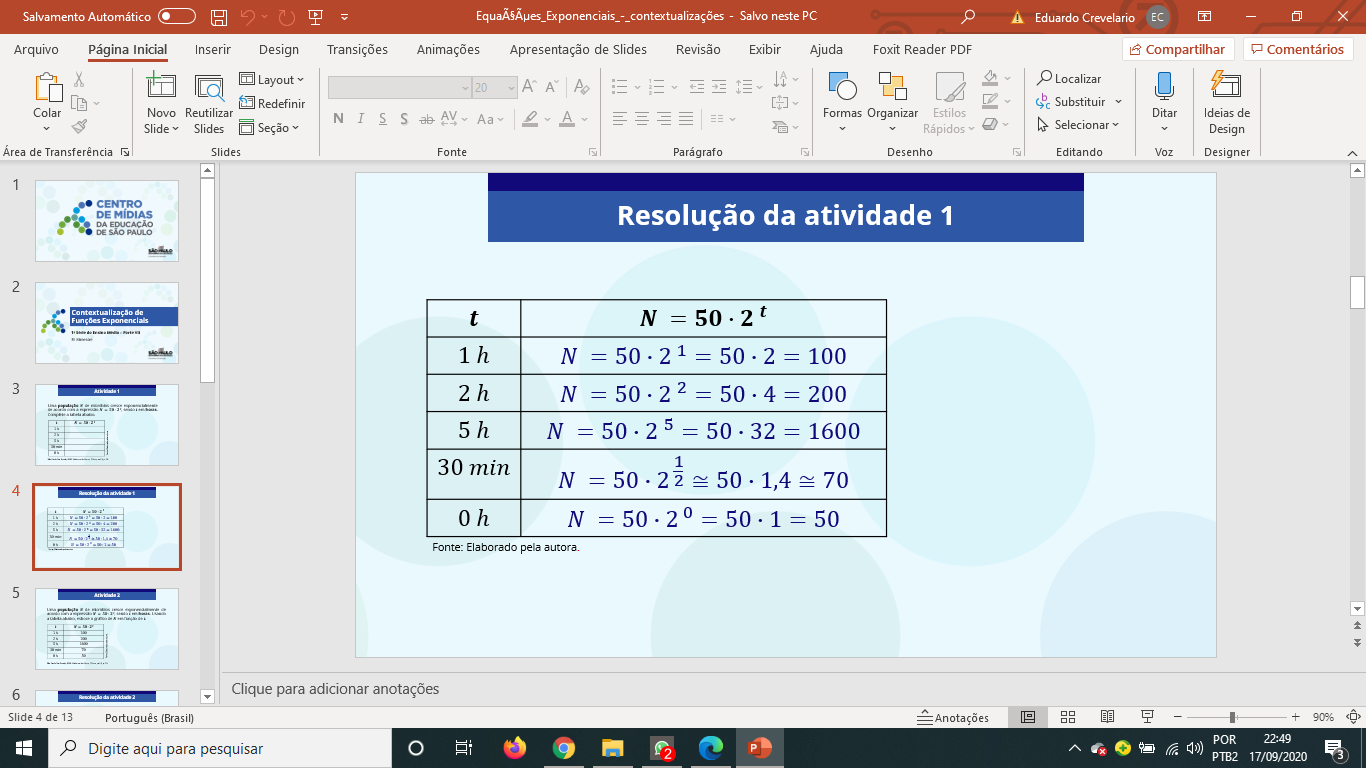The image size is (1366, 768).
Task: Switch to the Transições tab
Action: pyautogui.click(x=357, y=50)
